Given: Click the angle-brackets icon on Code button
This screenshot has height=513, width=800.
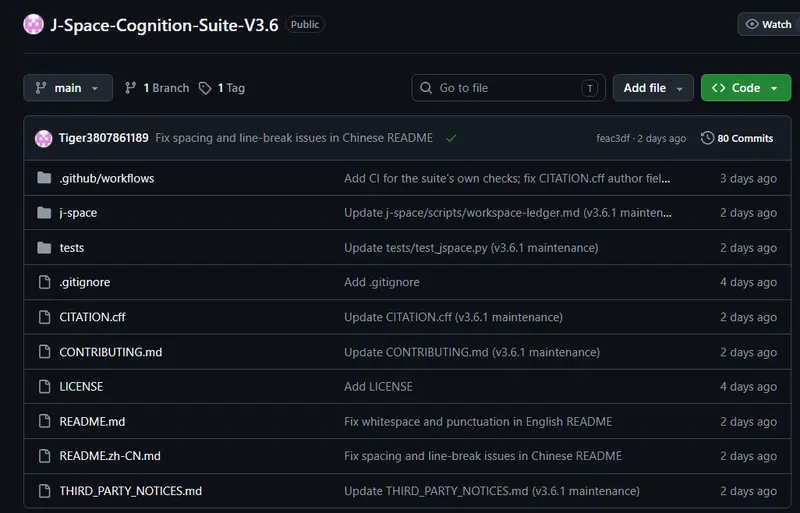Looking at the screenshot, I should pos(718,88).
